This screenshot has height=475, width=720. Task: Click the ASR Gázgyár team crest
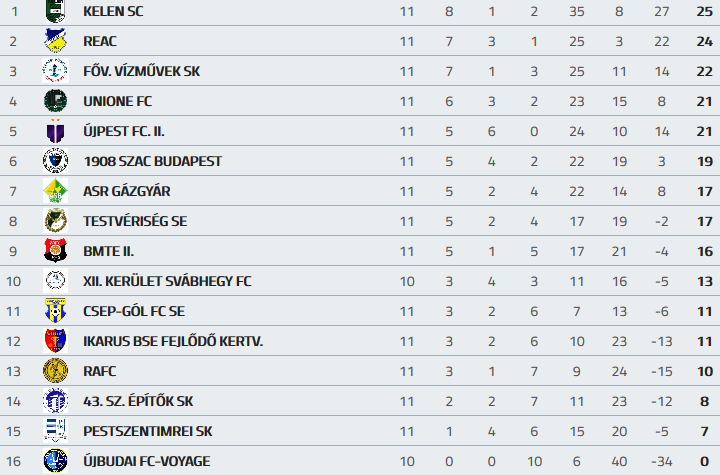point(54,191)
